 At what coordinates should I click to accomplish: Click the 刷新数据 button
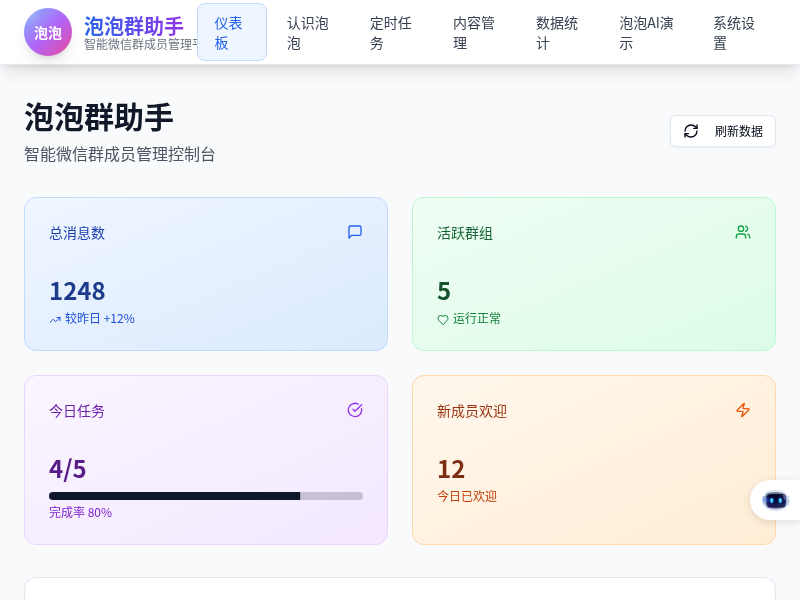[x=723, y=131]
